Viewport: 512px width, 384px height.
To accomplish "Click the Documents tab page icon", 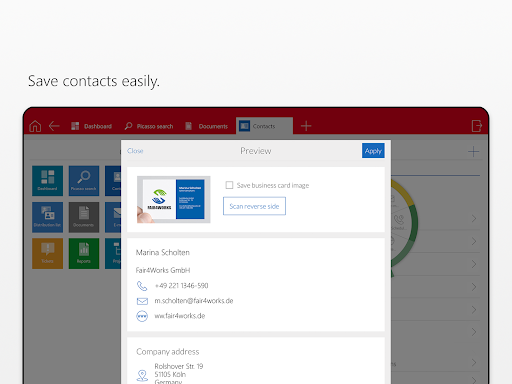I will tap(189, 126).
